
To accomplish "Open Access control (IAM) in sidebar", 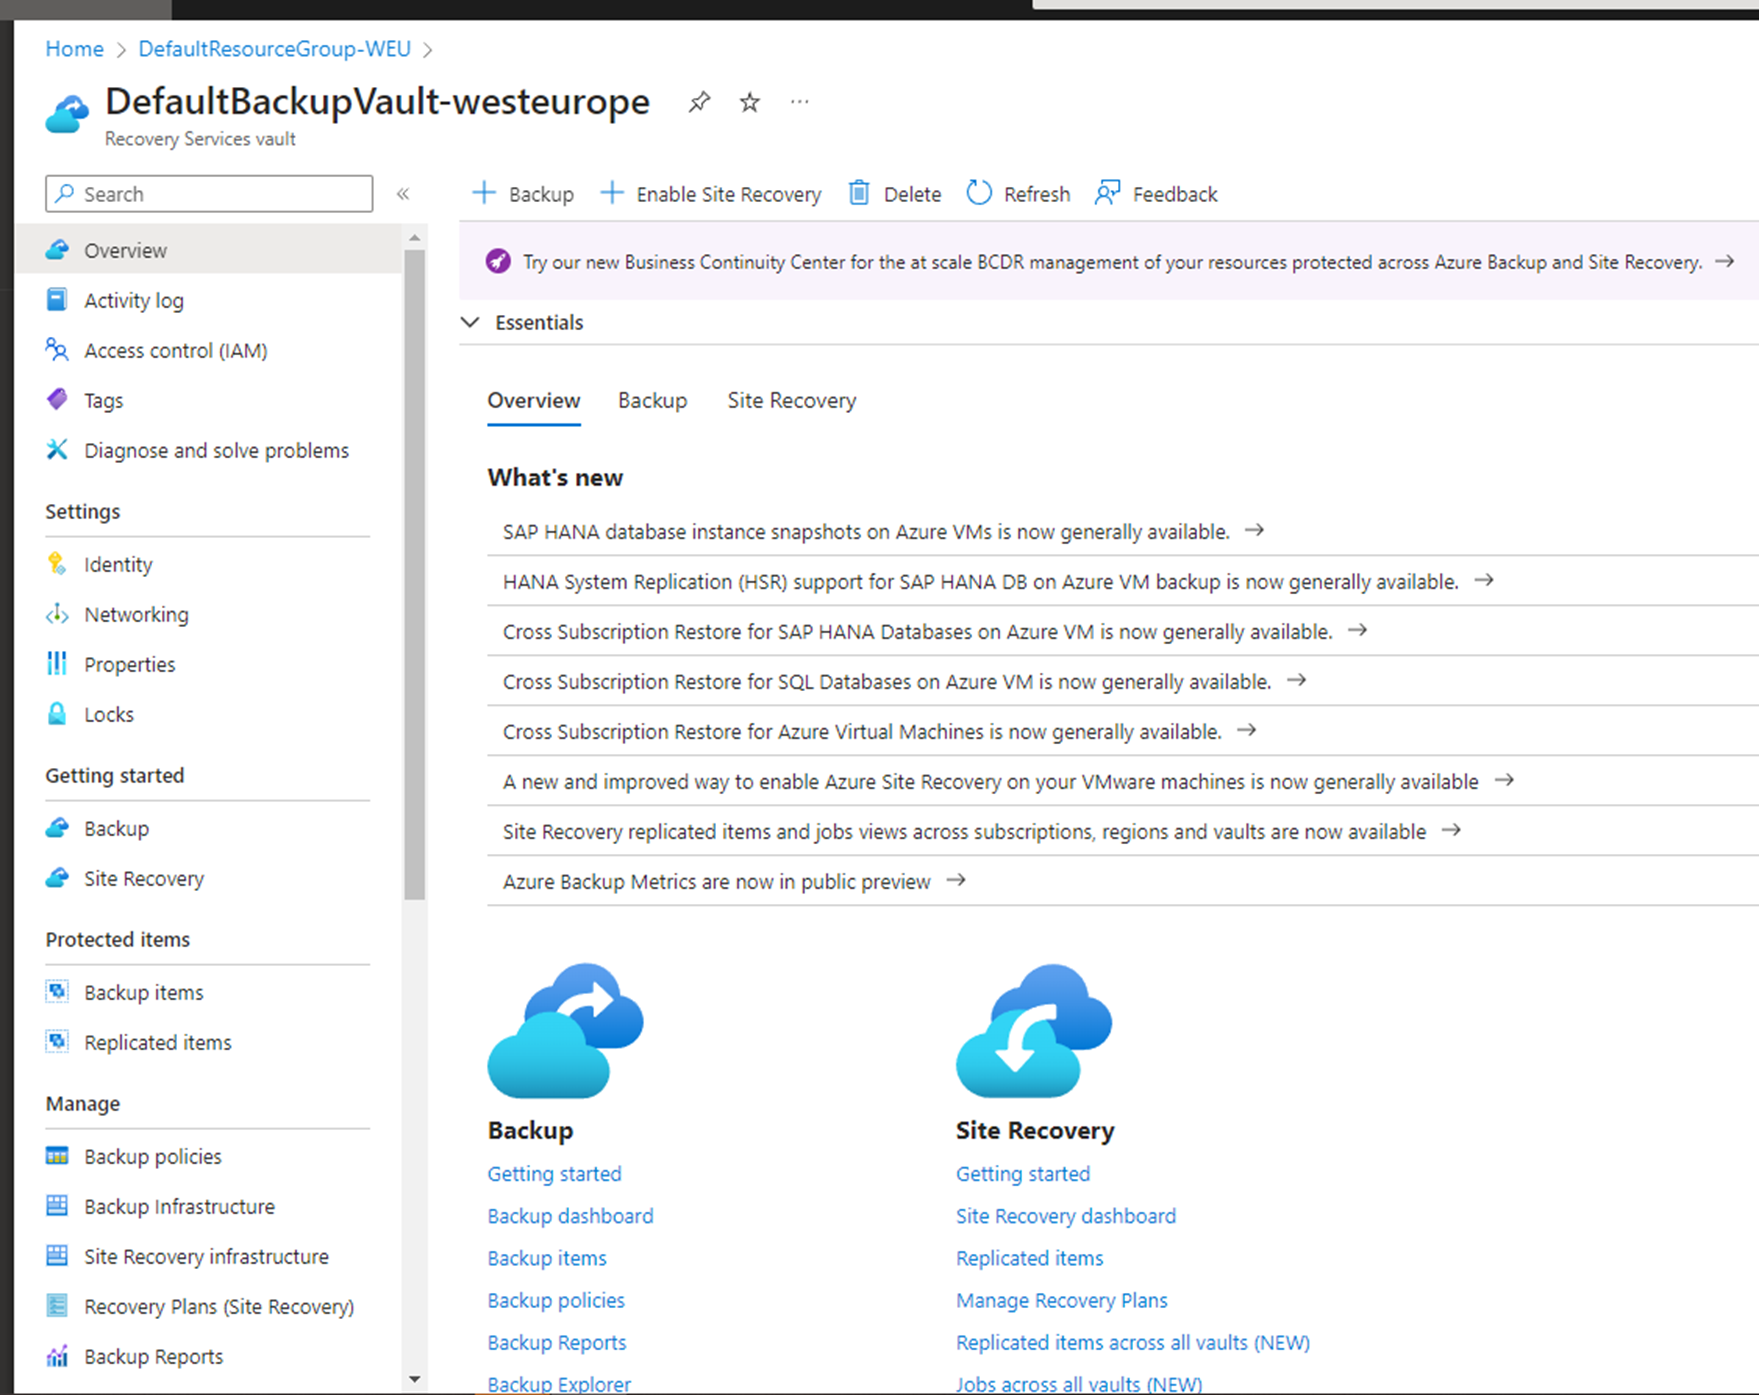I will point(175,350).
